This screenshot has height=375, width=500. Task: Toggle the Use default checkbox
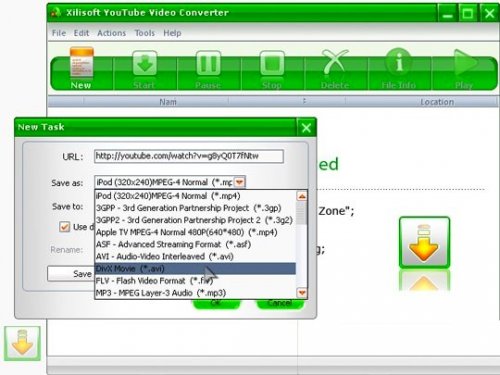[x=64, y=227]
